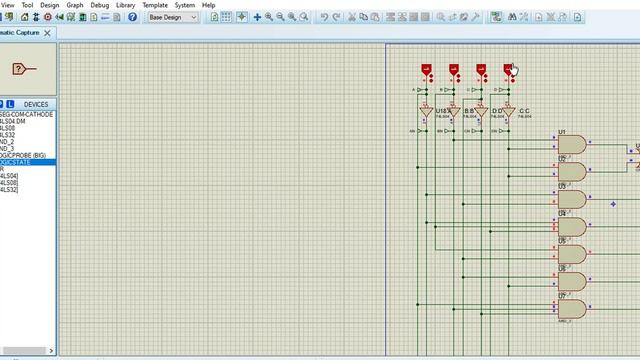This screenshot has height=360, width=640.
Task: Click the L library button beside DEVICES
Action: [10, 104]
